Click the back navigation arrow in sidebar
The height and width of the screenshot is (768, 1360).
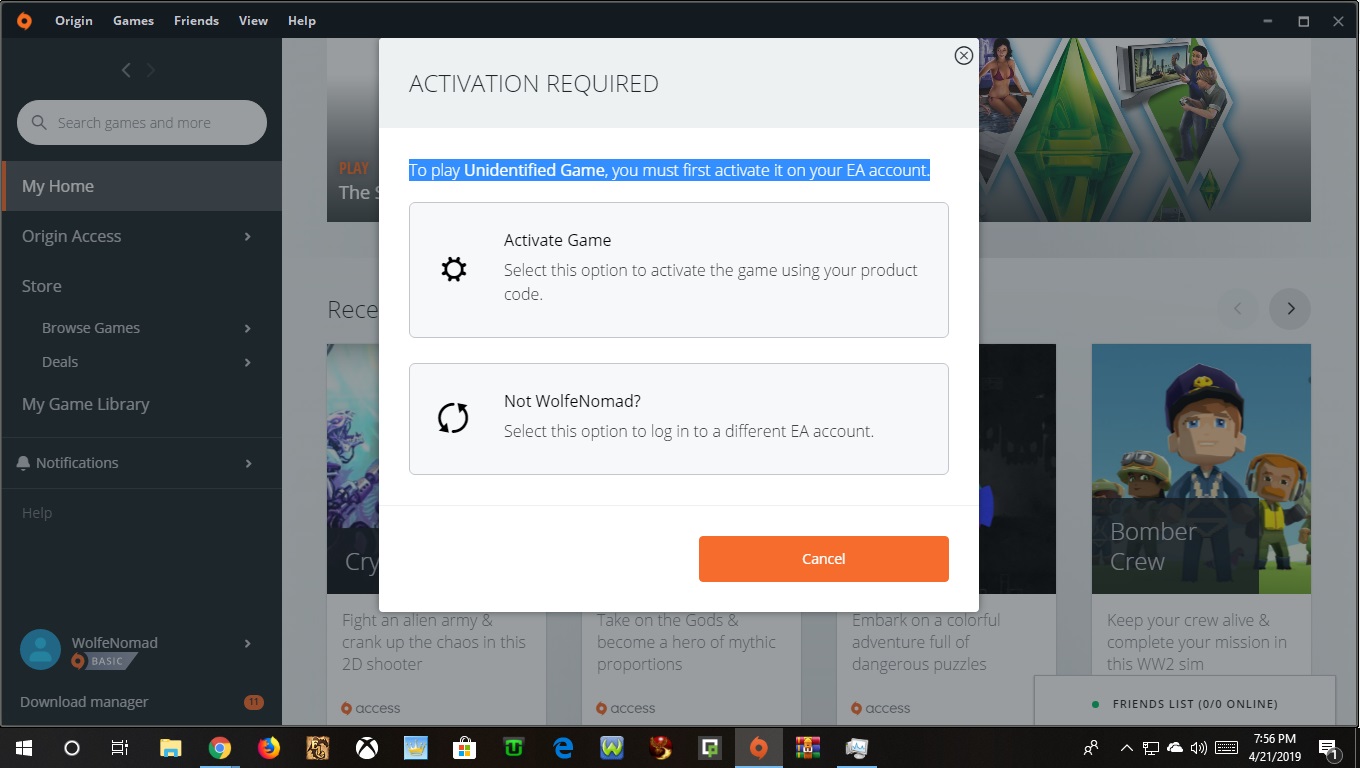pyautogui.click(x=126, y=69)
